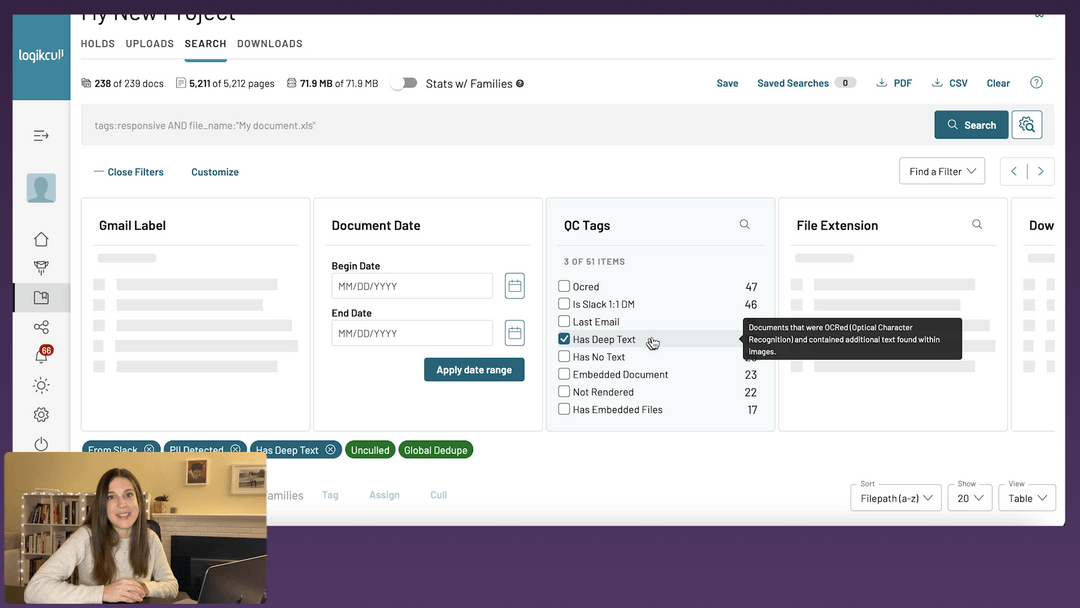Toggle the Stats w/ Families switch

point(403,83)
